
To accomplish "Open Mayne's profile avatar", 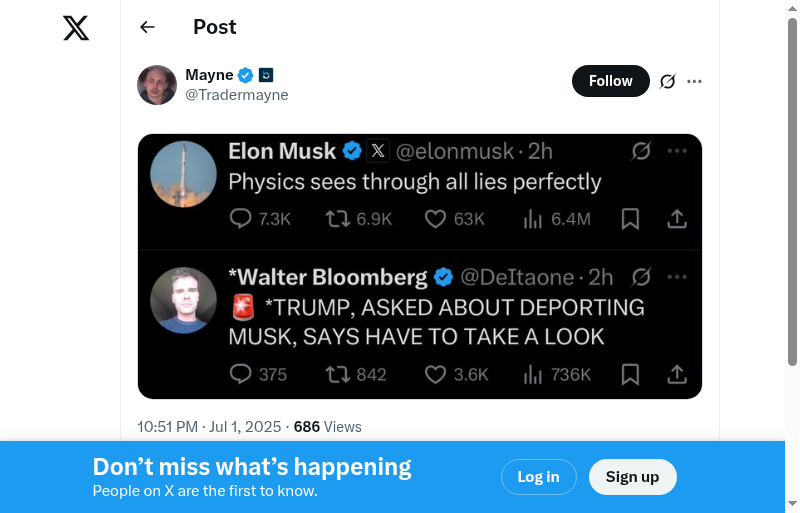I will tap(157, 85).
